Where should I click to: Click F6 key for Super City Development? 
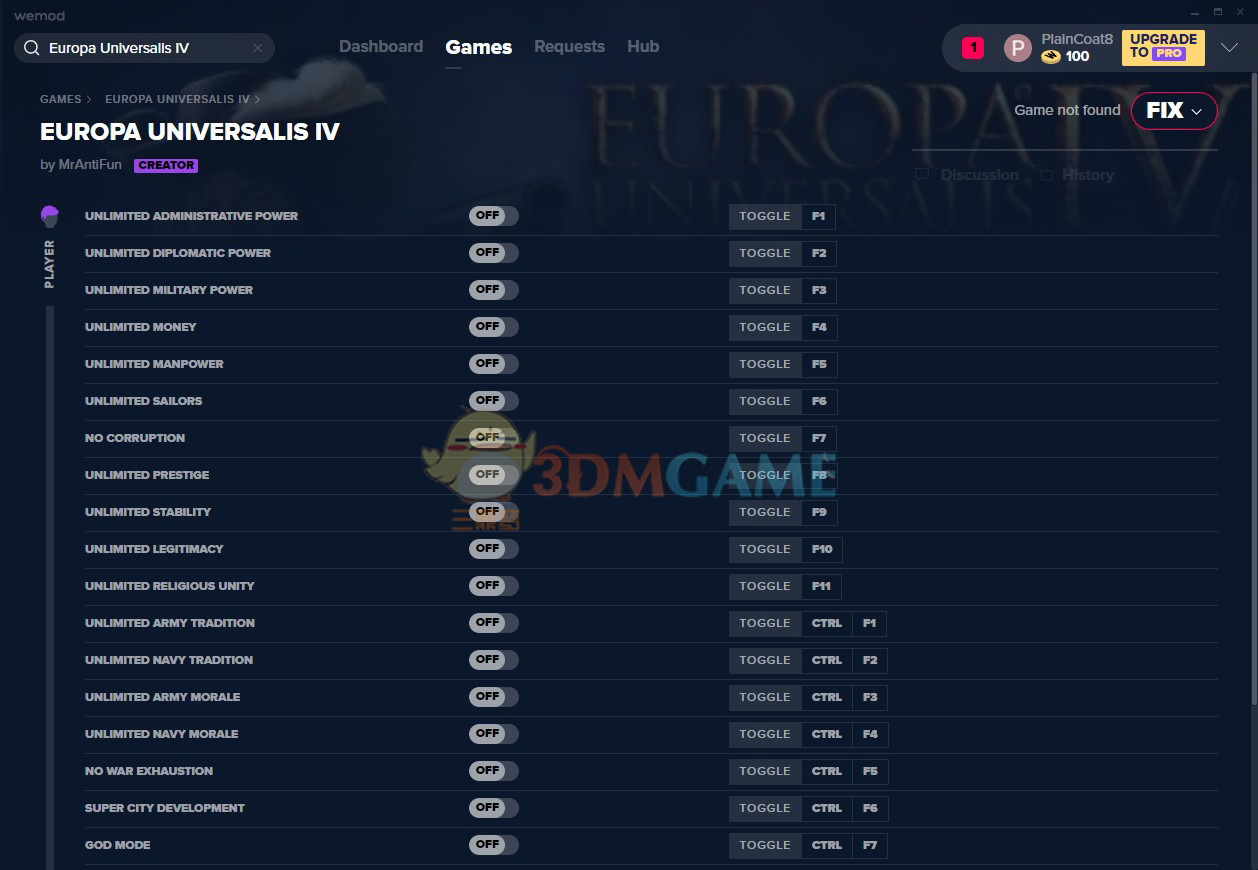click(870, 808)
